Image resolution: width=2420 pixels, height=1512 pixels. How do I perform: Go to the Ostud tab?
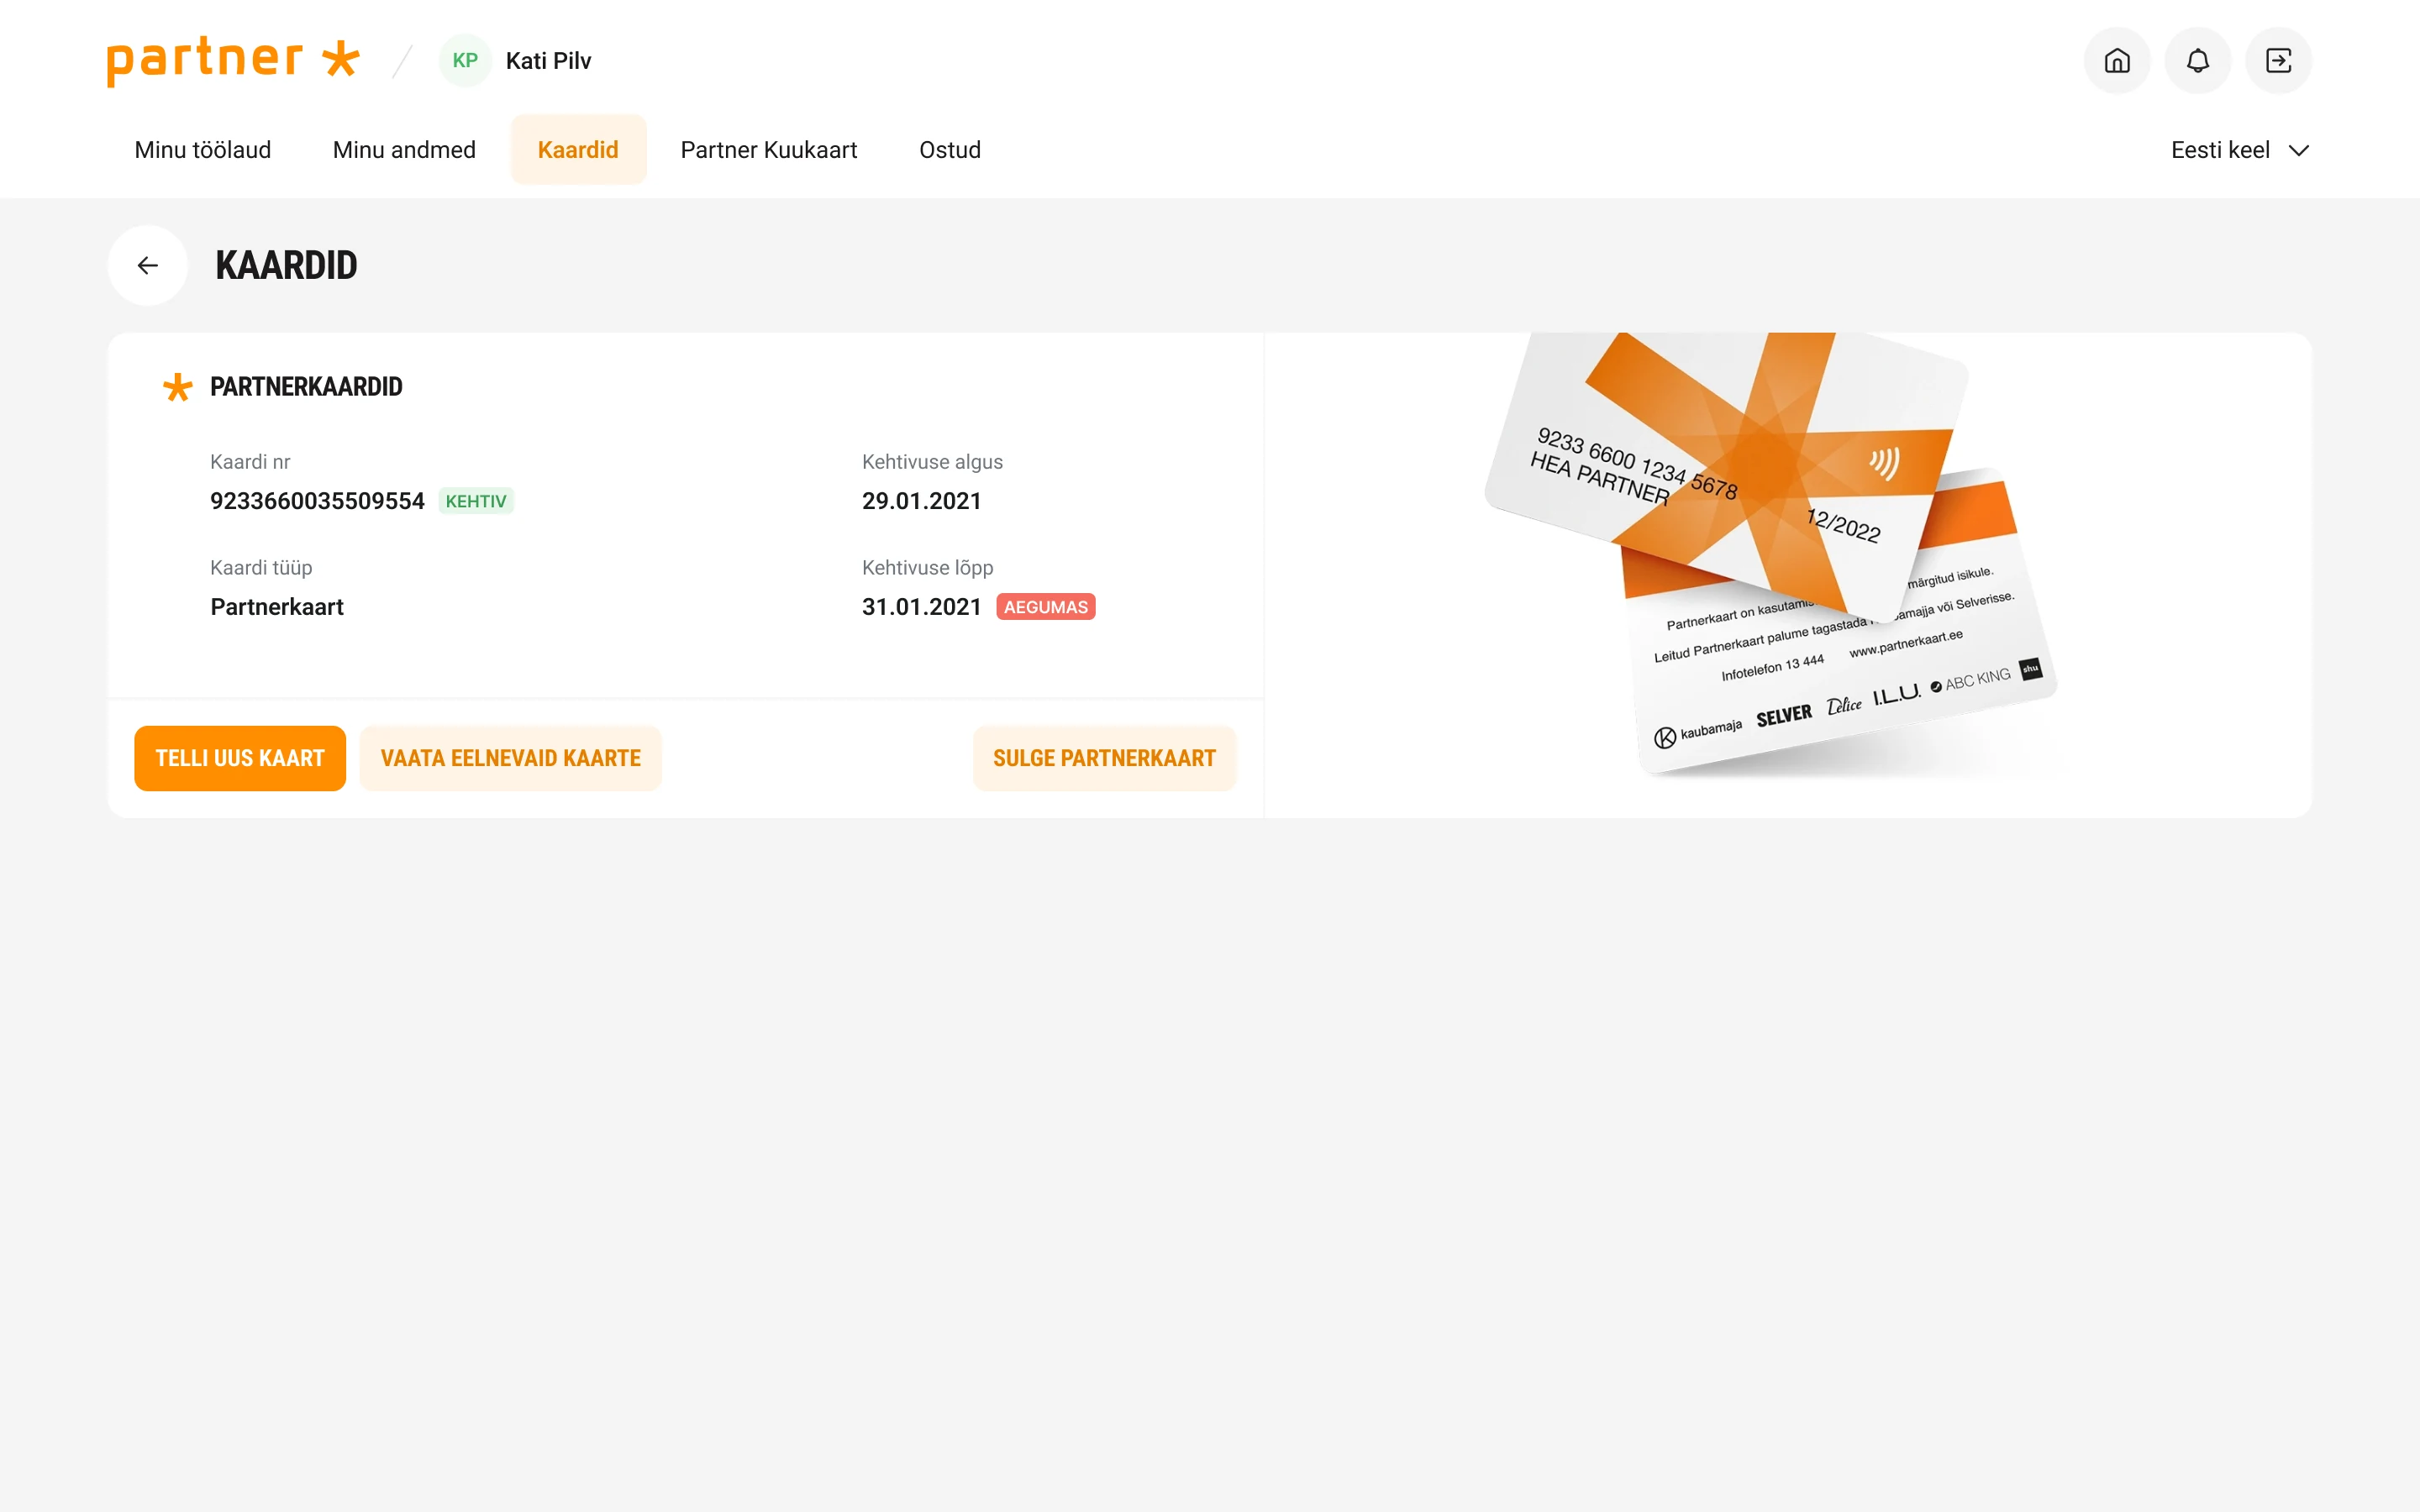click(x=949, y=150)
